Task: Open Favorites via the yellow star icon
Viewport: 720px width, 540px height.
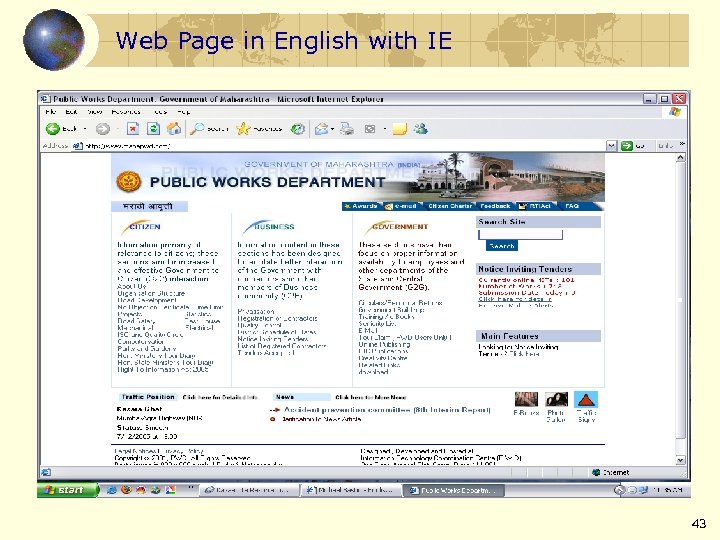Action: pos(243,129)
